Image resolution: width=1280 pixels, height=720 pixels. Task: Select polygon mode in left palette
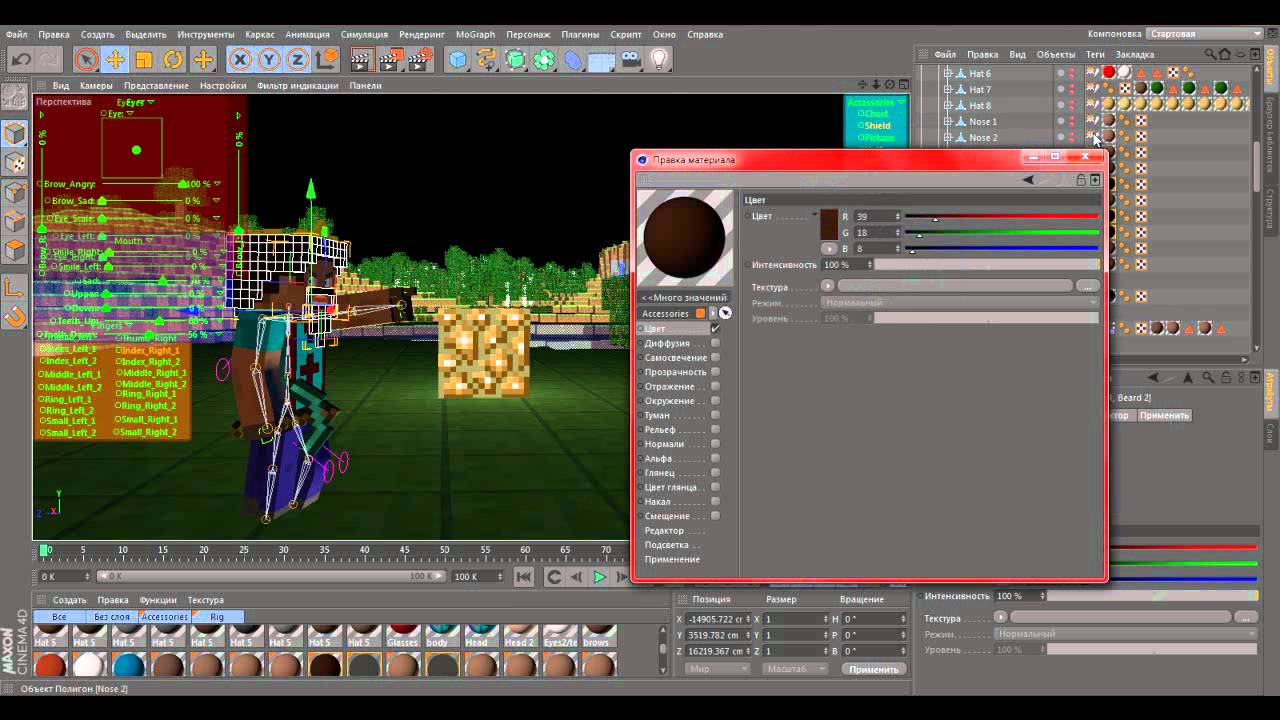15,249
